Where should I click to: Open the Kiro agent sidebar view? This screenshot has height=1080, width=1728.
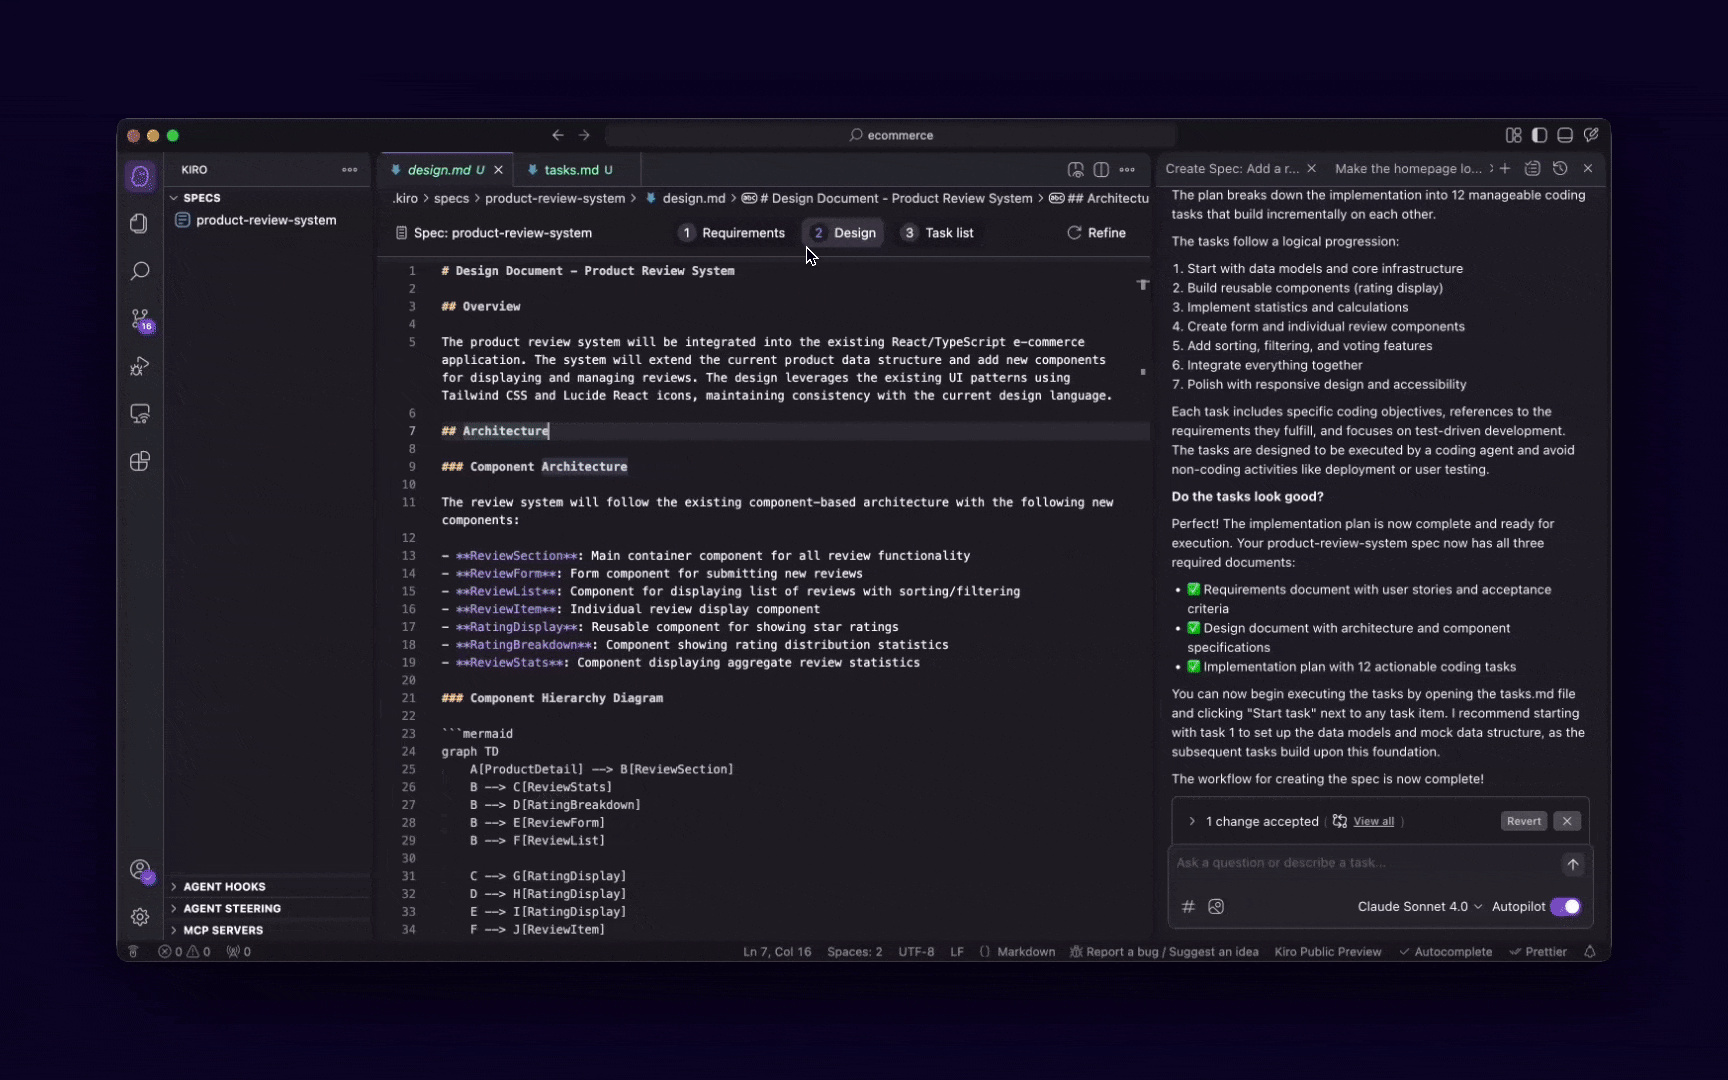pos(140,176)
